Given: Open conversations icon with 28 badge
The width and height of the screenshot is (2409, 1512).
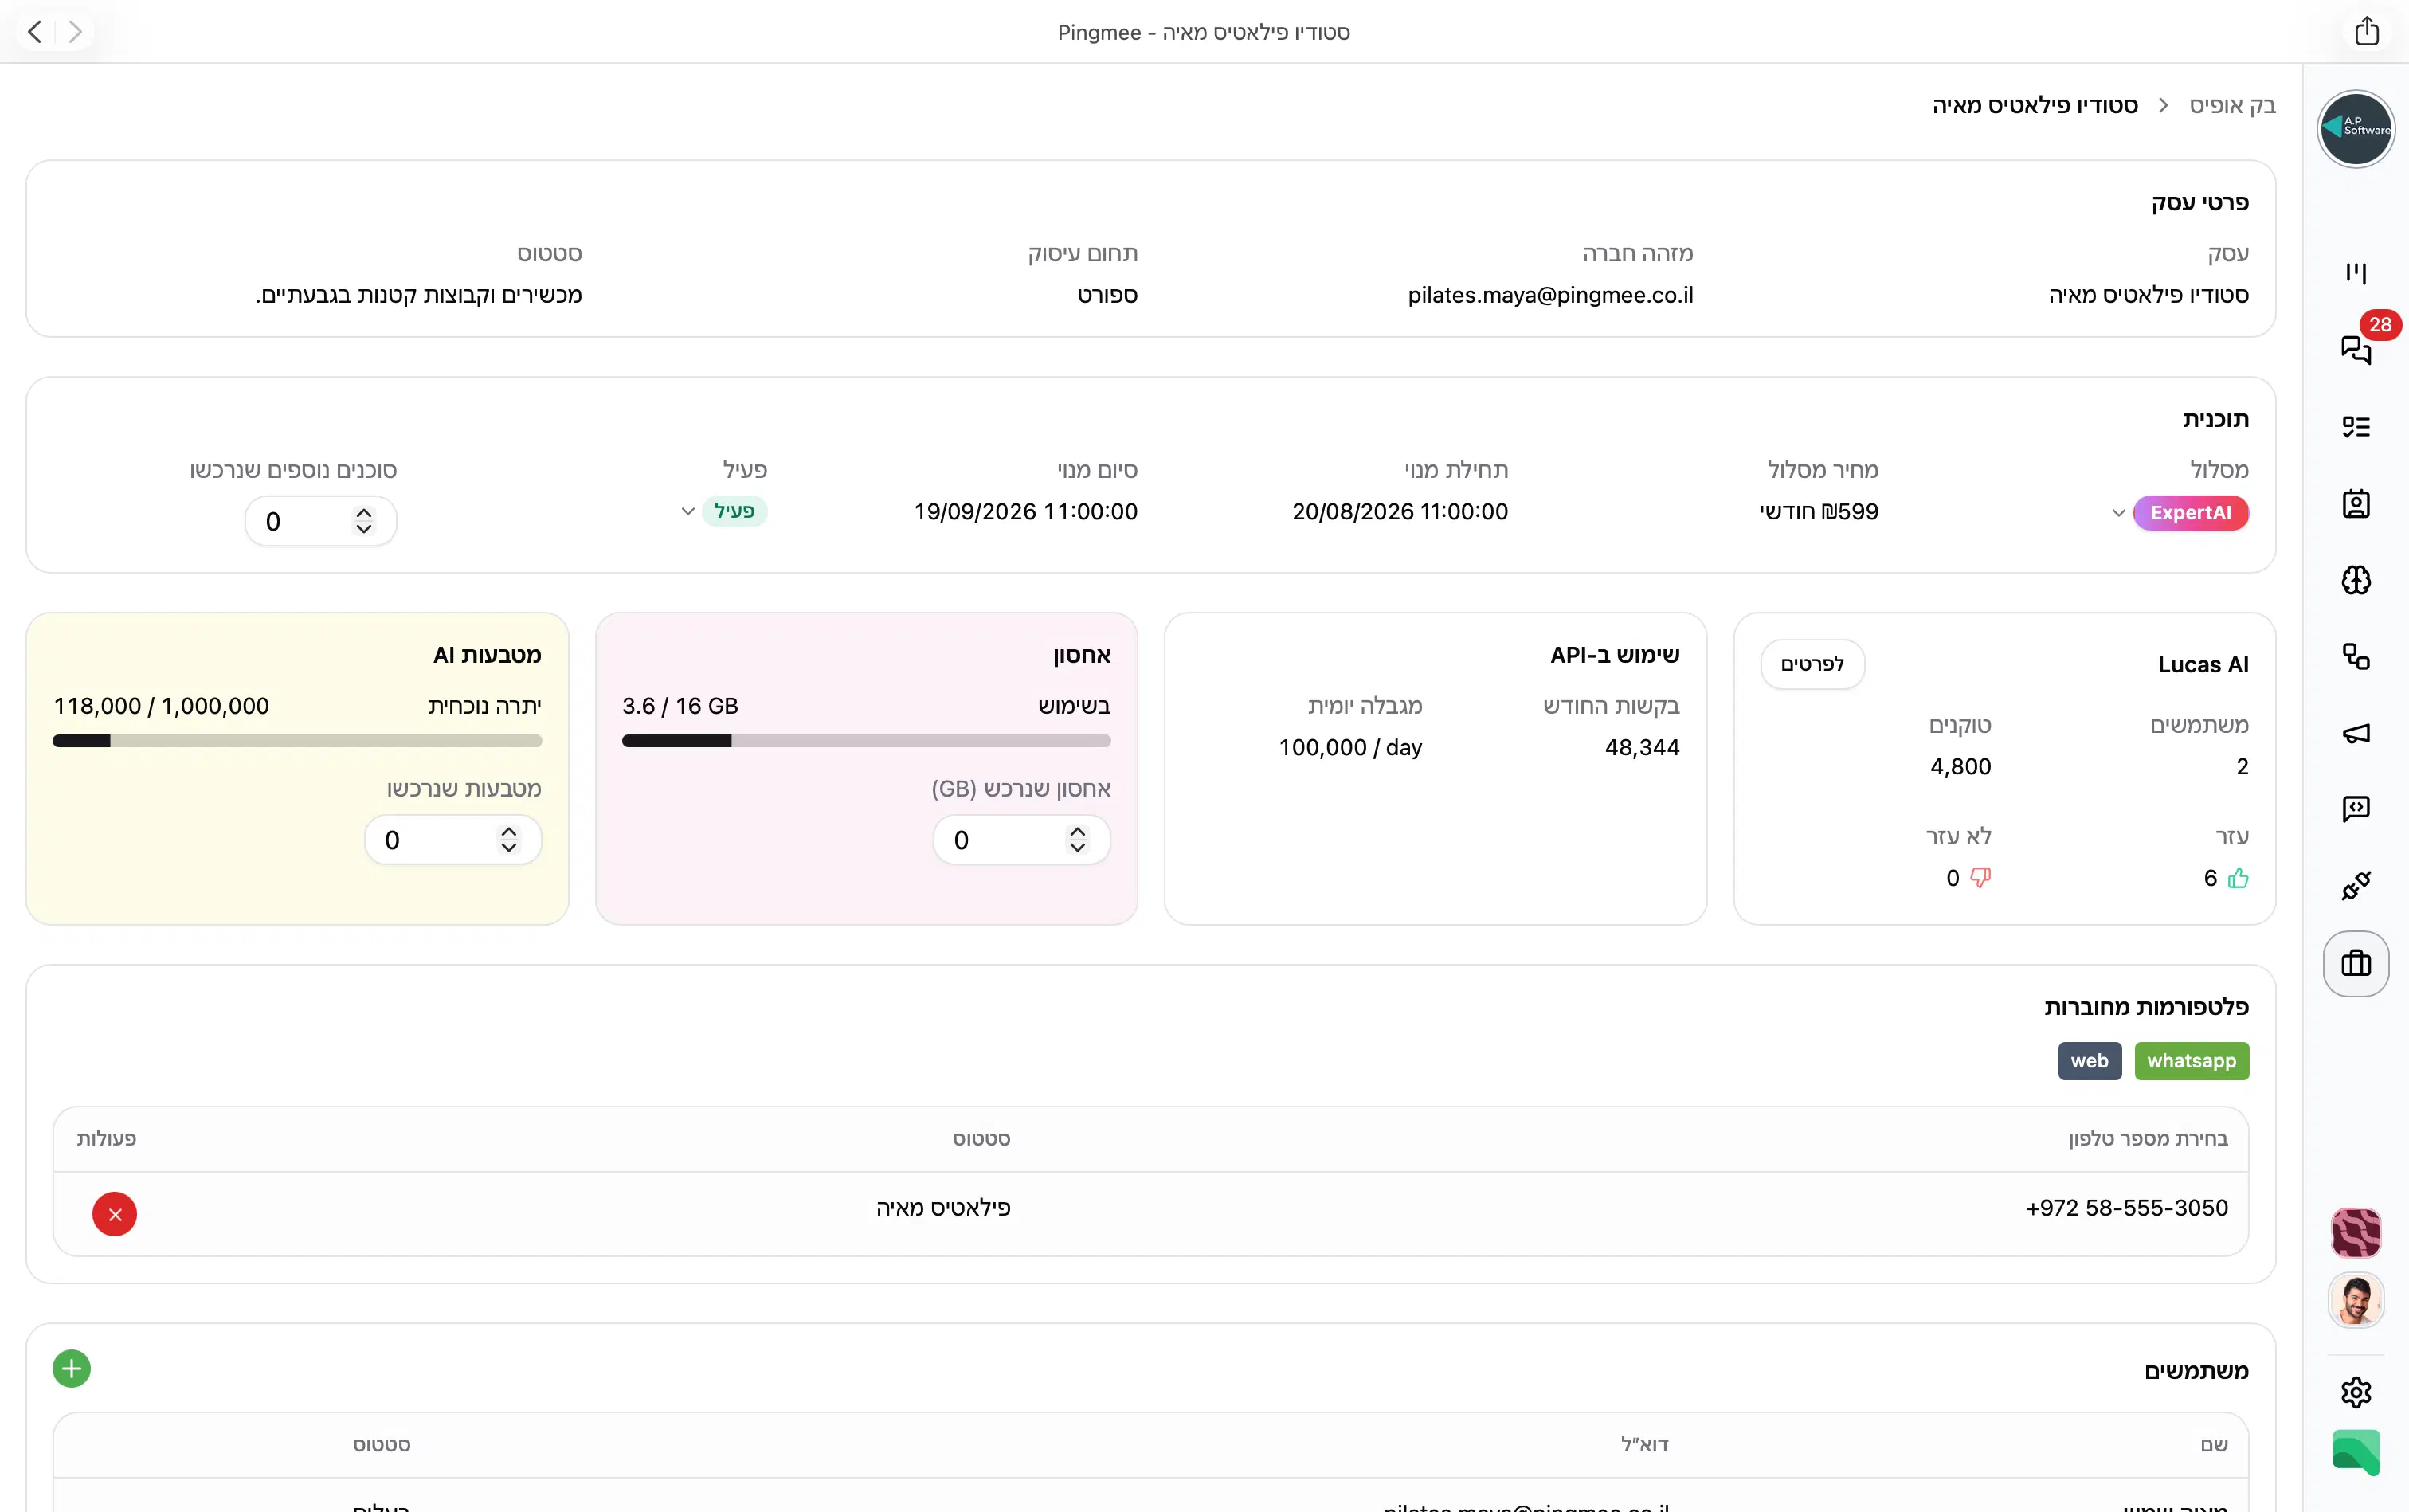Looking at the screenshot, I should coord(2356,349).
